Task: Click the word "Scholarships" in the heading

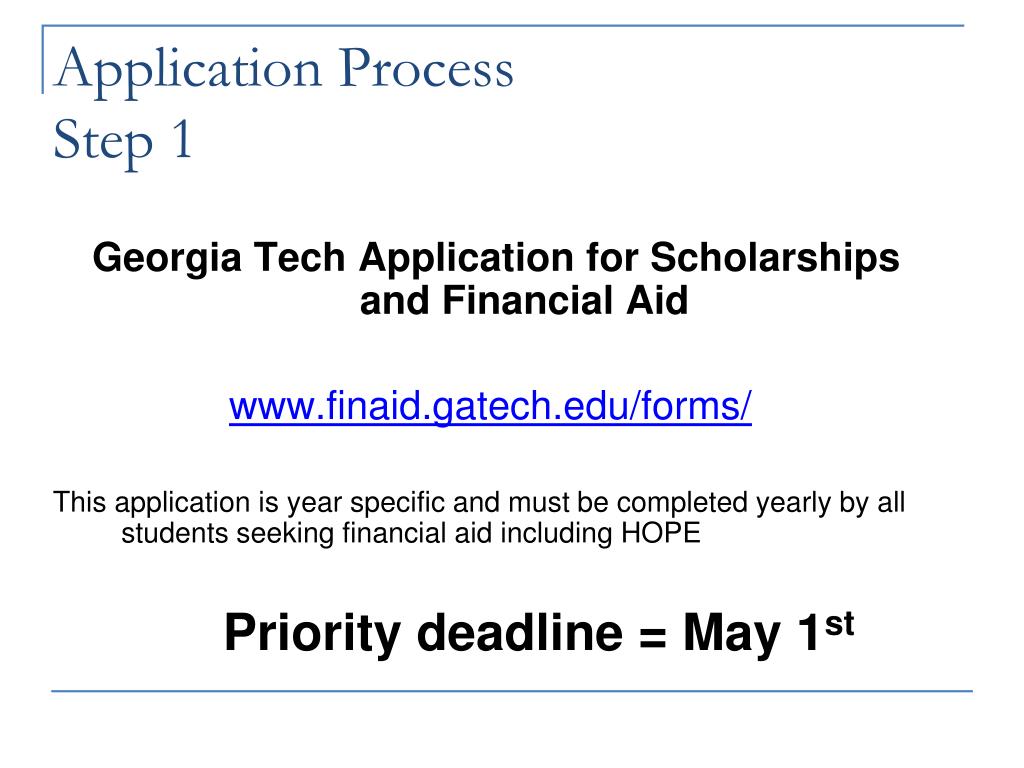Action: click(775, 258)
